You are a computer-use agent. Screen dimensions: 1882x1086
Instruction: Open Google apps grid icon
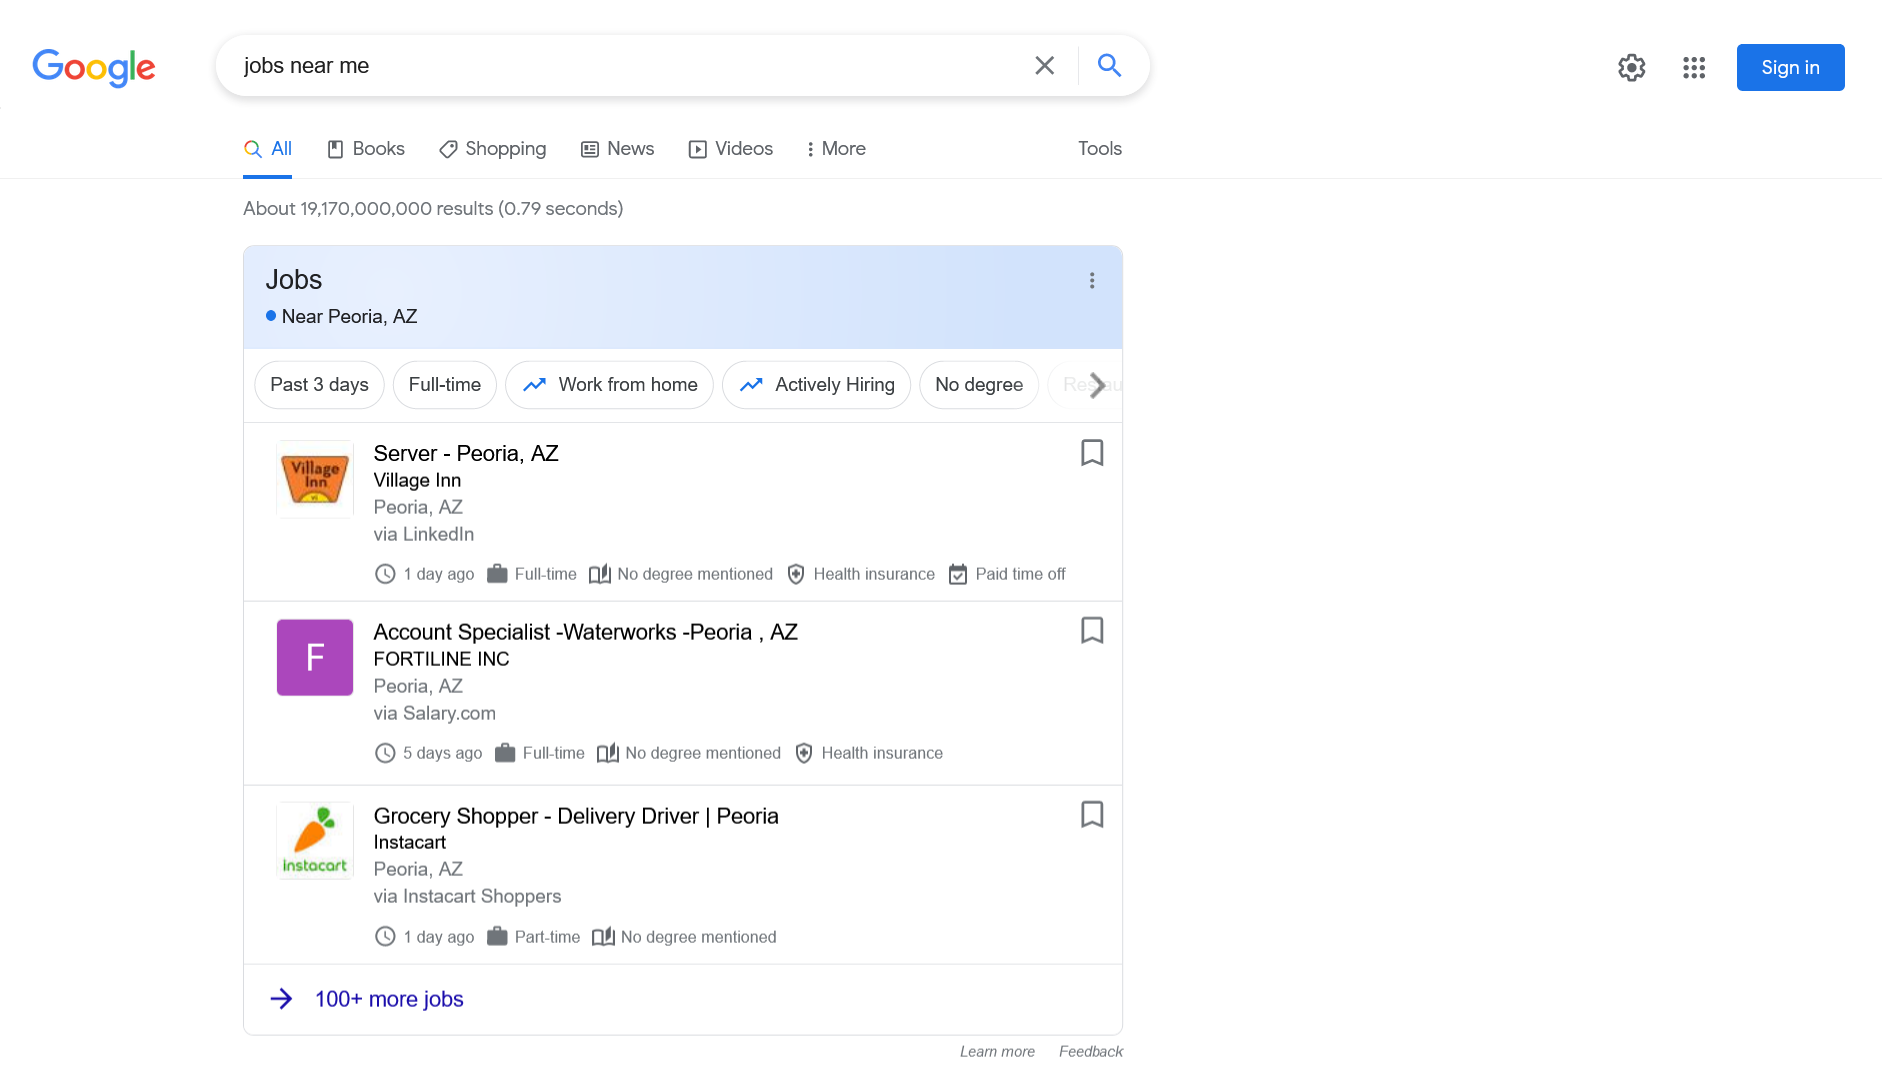[x=1693, y=68]
